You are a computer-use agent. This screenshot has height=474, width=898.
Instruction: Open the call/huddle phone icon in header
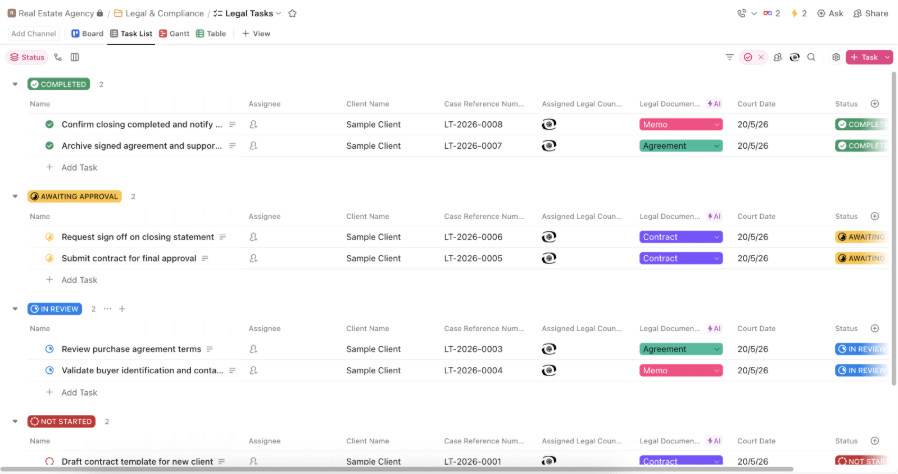(x=742, y=13)
